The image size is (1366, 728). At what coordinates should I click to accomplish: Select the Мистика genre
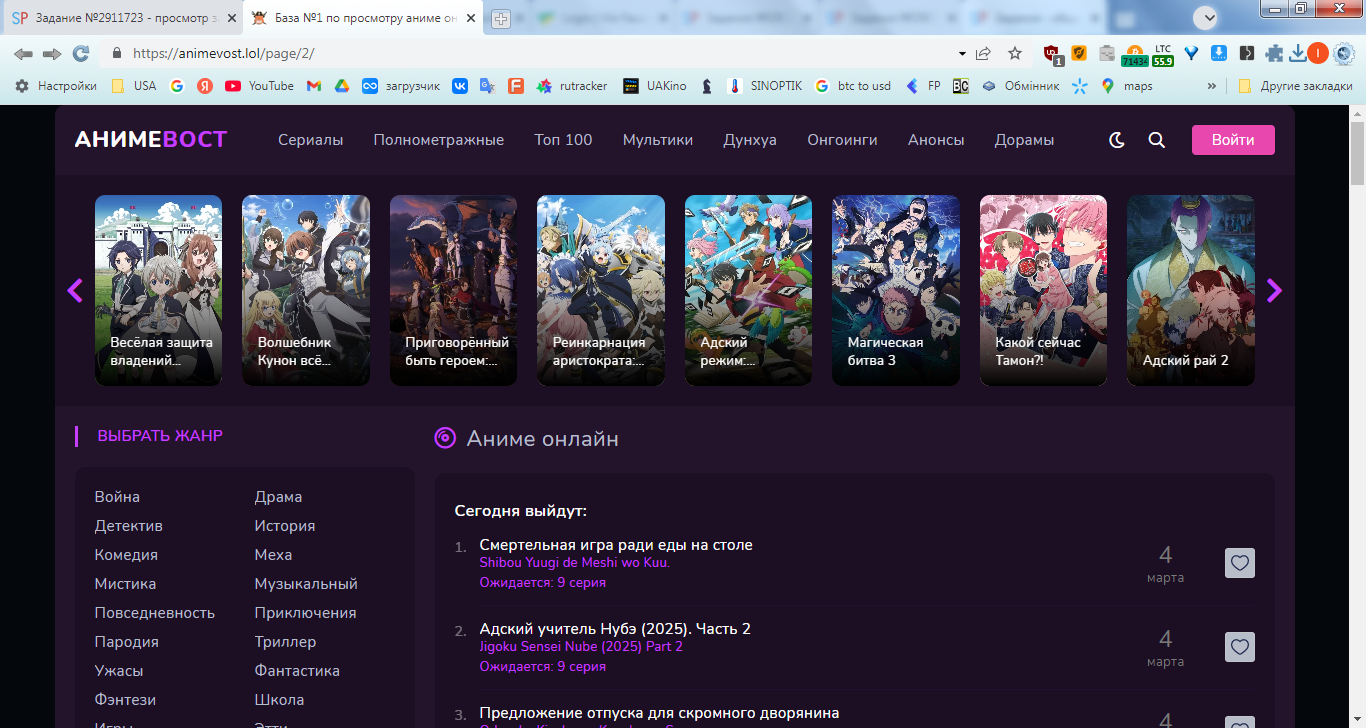[x=125, y=584]
